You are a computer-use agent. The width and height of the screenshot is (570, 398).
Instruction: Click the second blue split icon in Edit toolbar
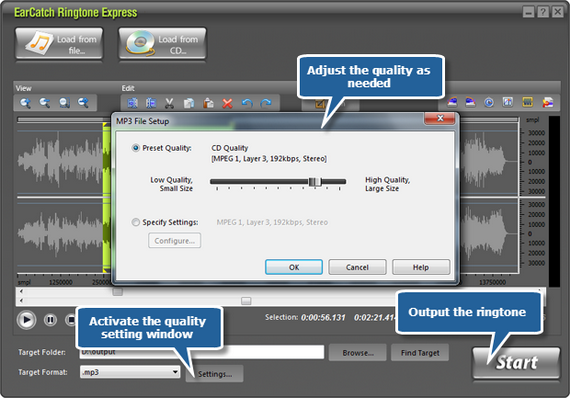click(x=151, y=103)
